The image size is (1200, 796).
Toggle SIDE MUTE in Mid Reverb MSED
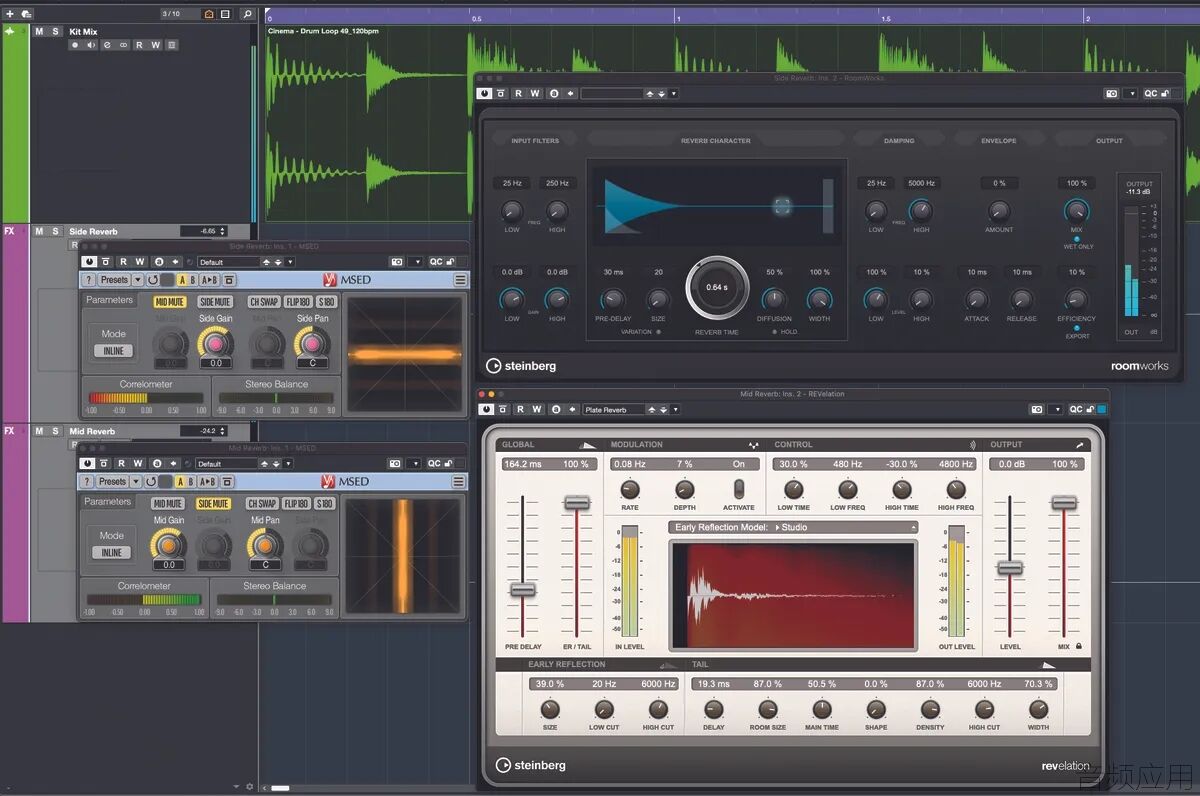(214, 504)
